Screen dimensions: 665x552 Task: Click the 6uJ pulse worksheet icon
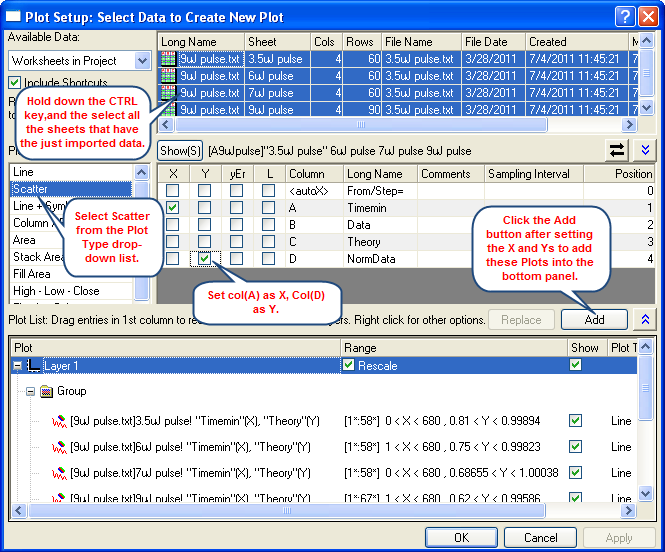168,76
